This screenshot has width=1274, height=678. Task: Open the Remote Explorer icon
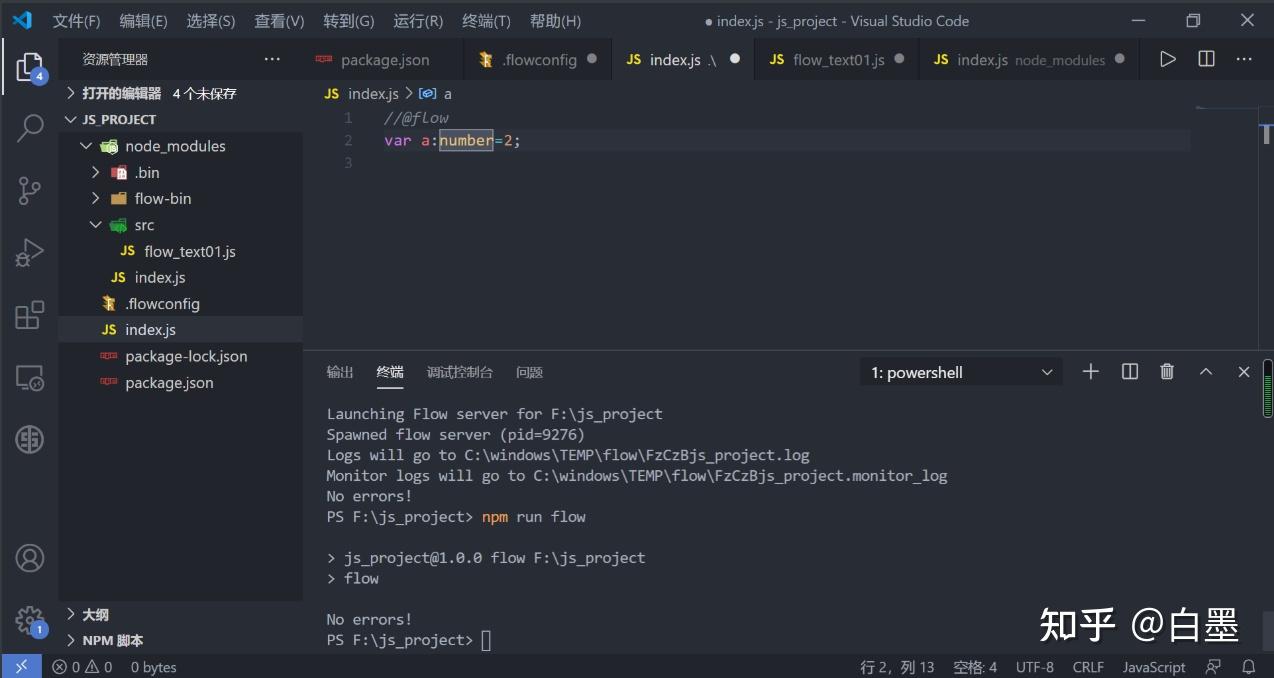coord(30,378)
